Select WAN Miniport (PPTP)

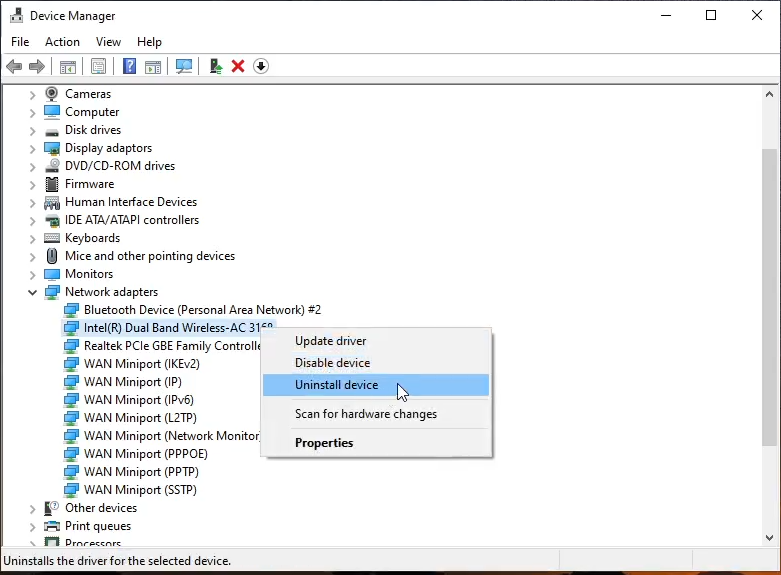point(141,472)
